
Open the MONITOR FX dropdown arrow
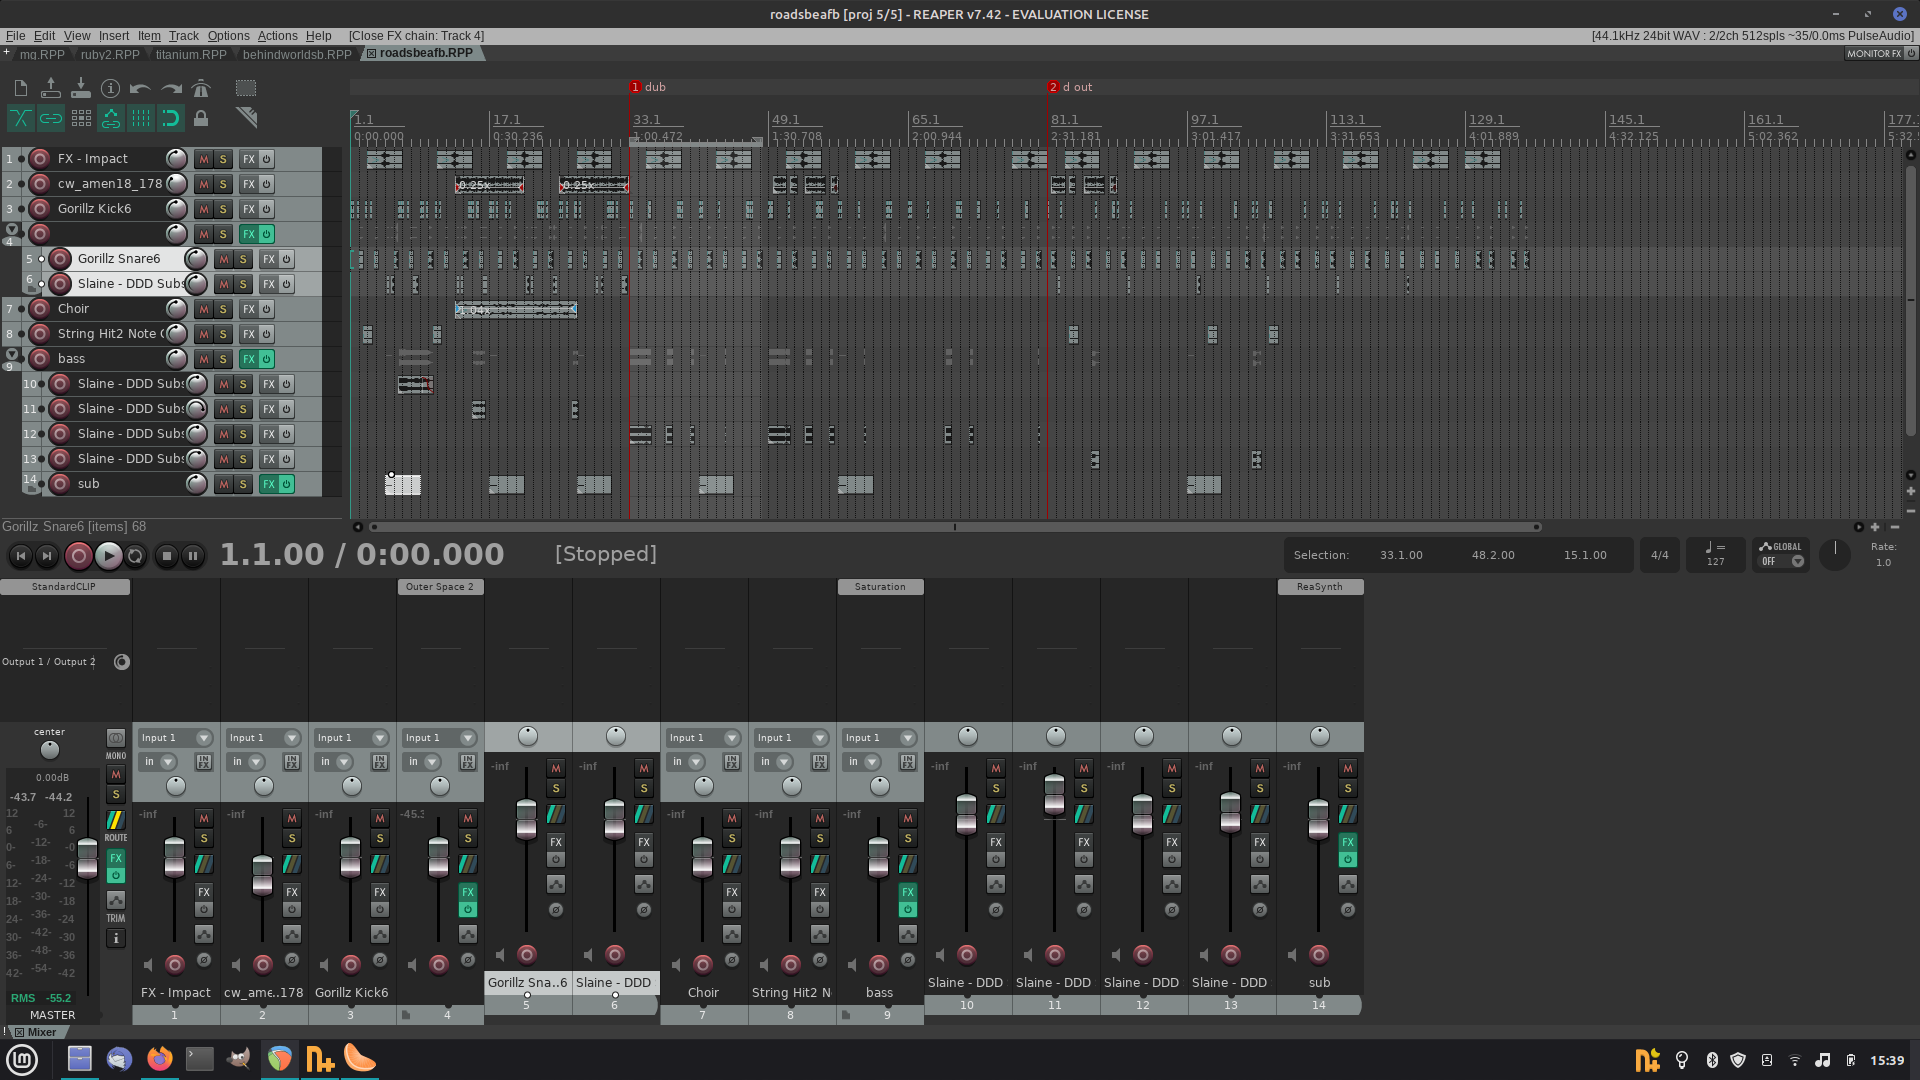(1910, 54)
